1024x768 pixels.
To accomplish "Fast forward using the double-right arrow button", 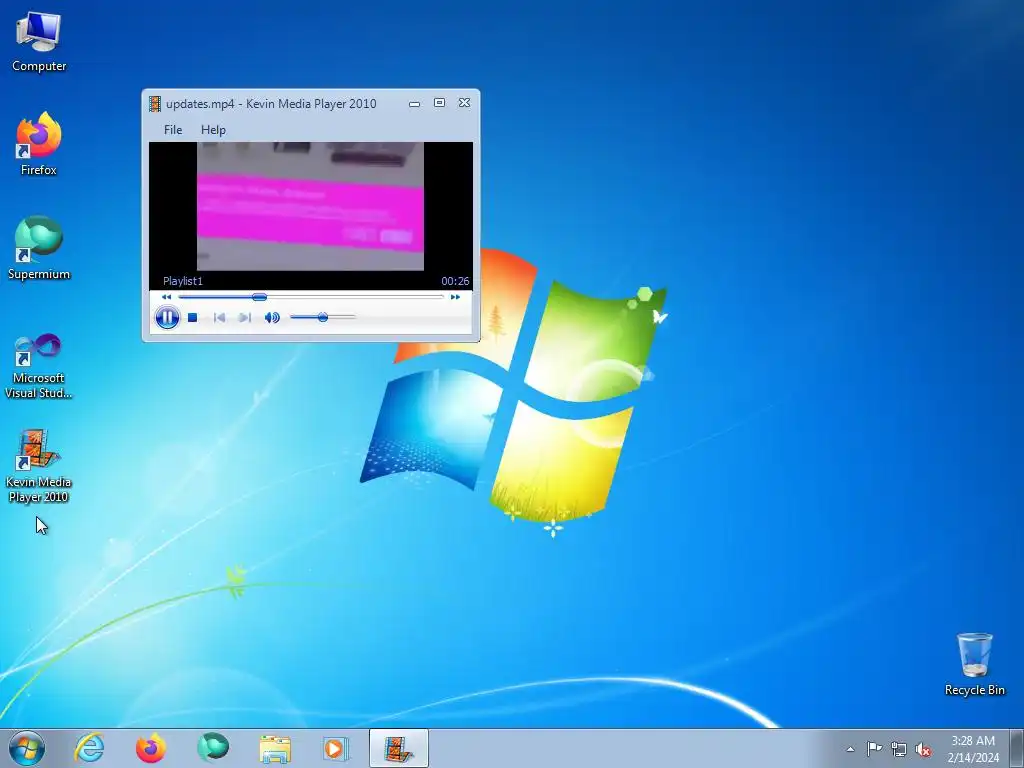I will 455,297.
